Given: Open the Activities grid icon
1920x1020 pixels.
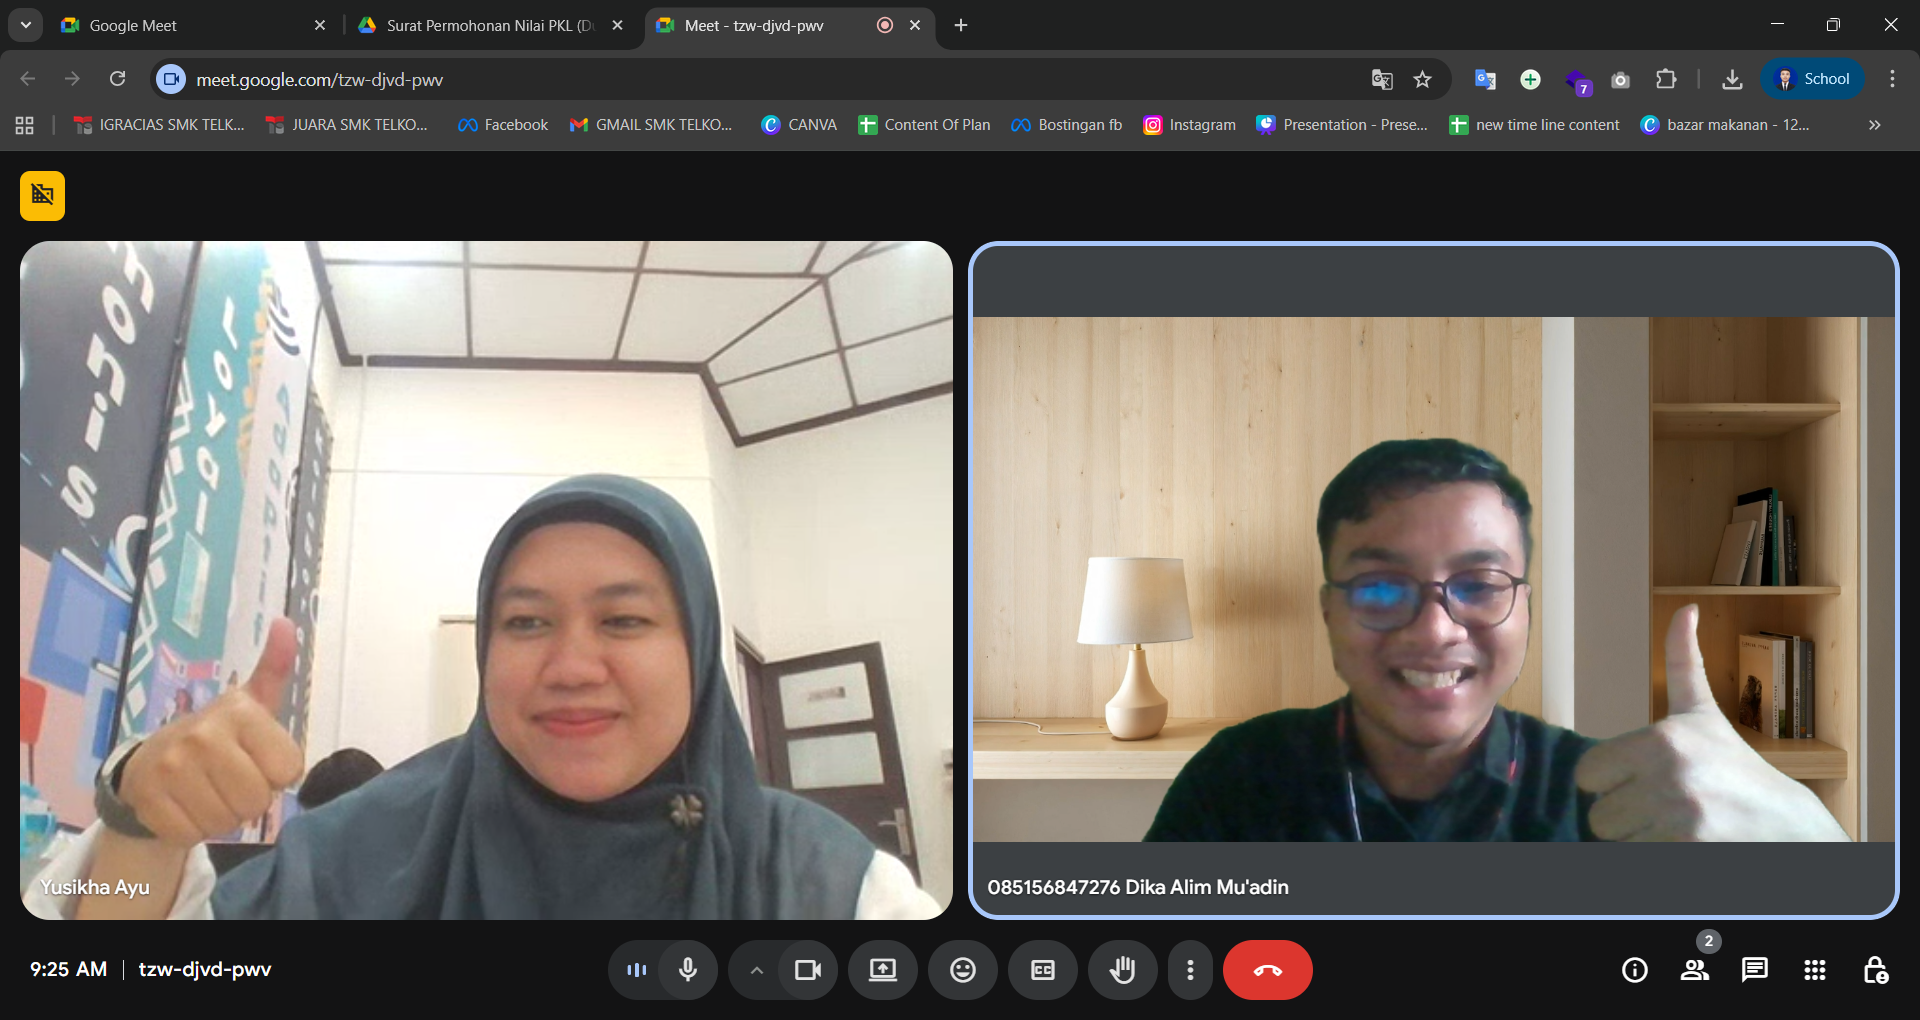Looking at the screenshot, I should click(1814, 970).
